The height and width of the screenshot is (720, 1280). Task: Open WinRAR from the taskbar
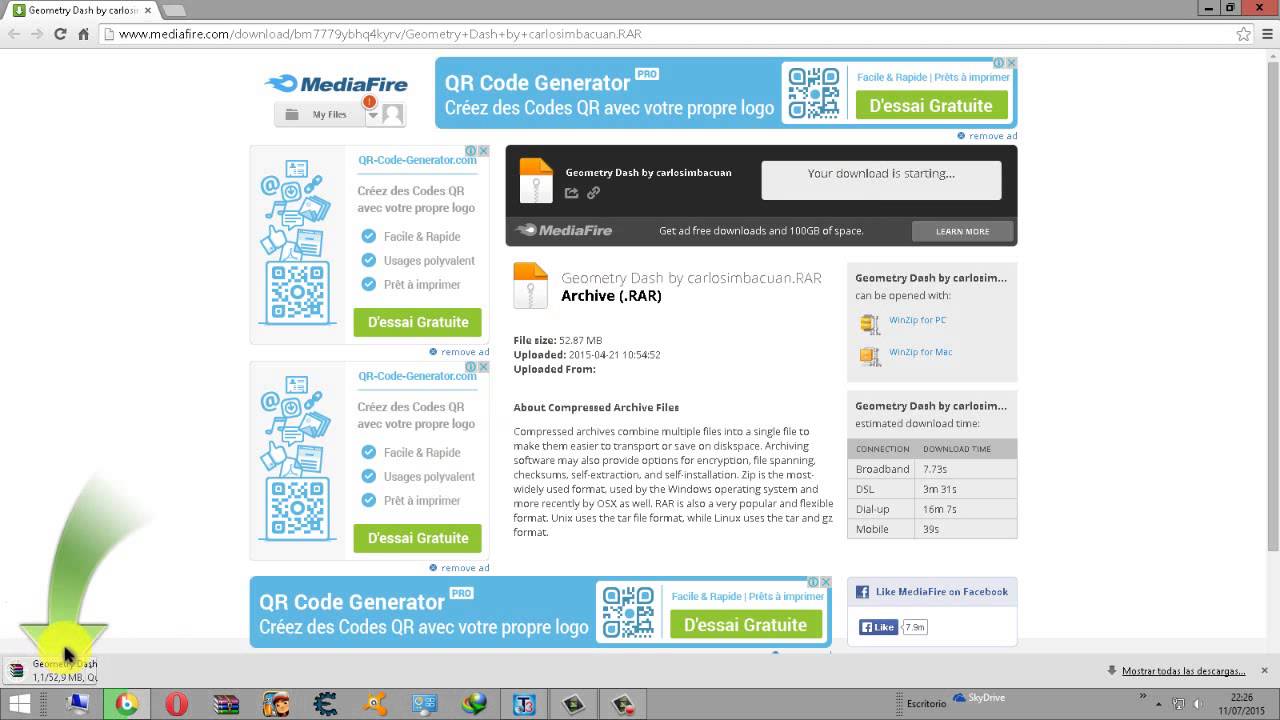pos(226,704)
